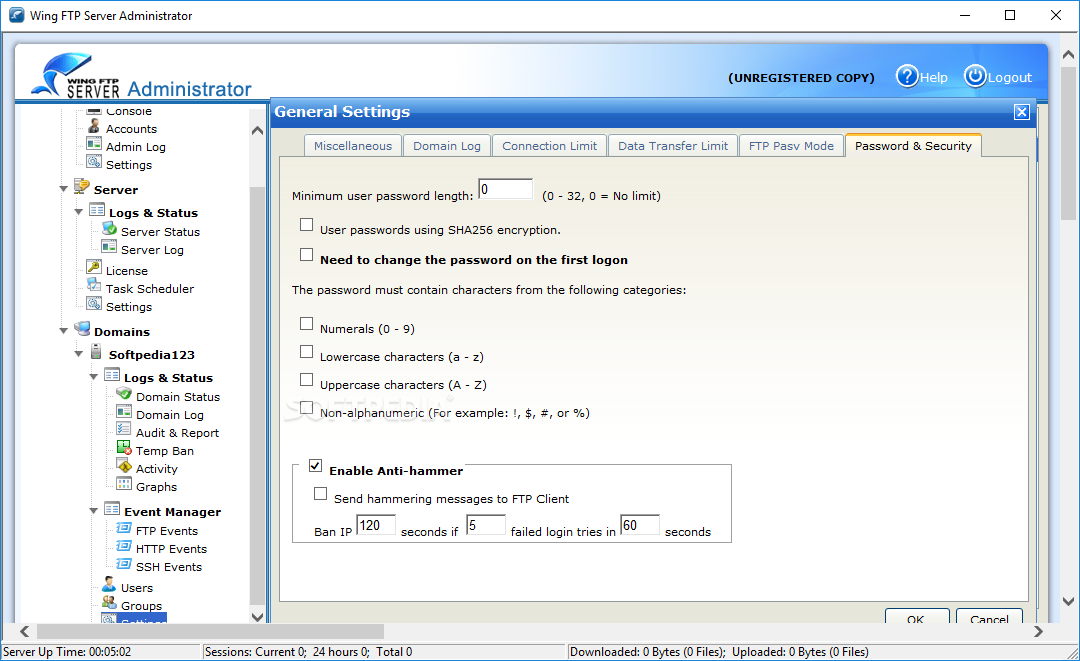Require Uppercase characters checkbox

(307, 380)
